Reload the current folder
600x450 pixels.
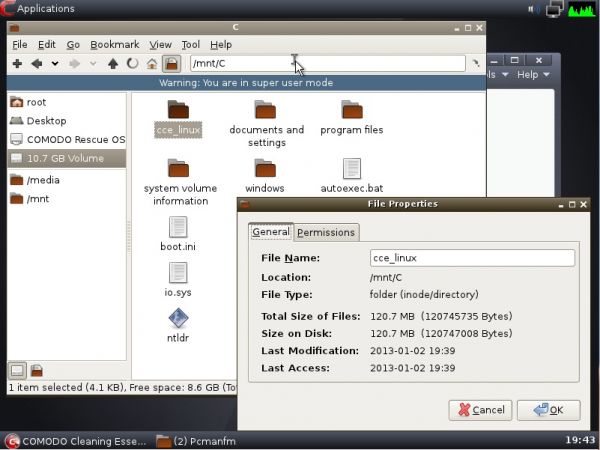click(x=132, y=64)
